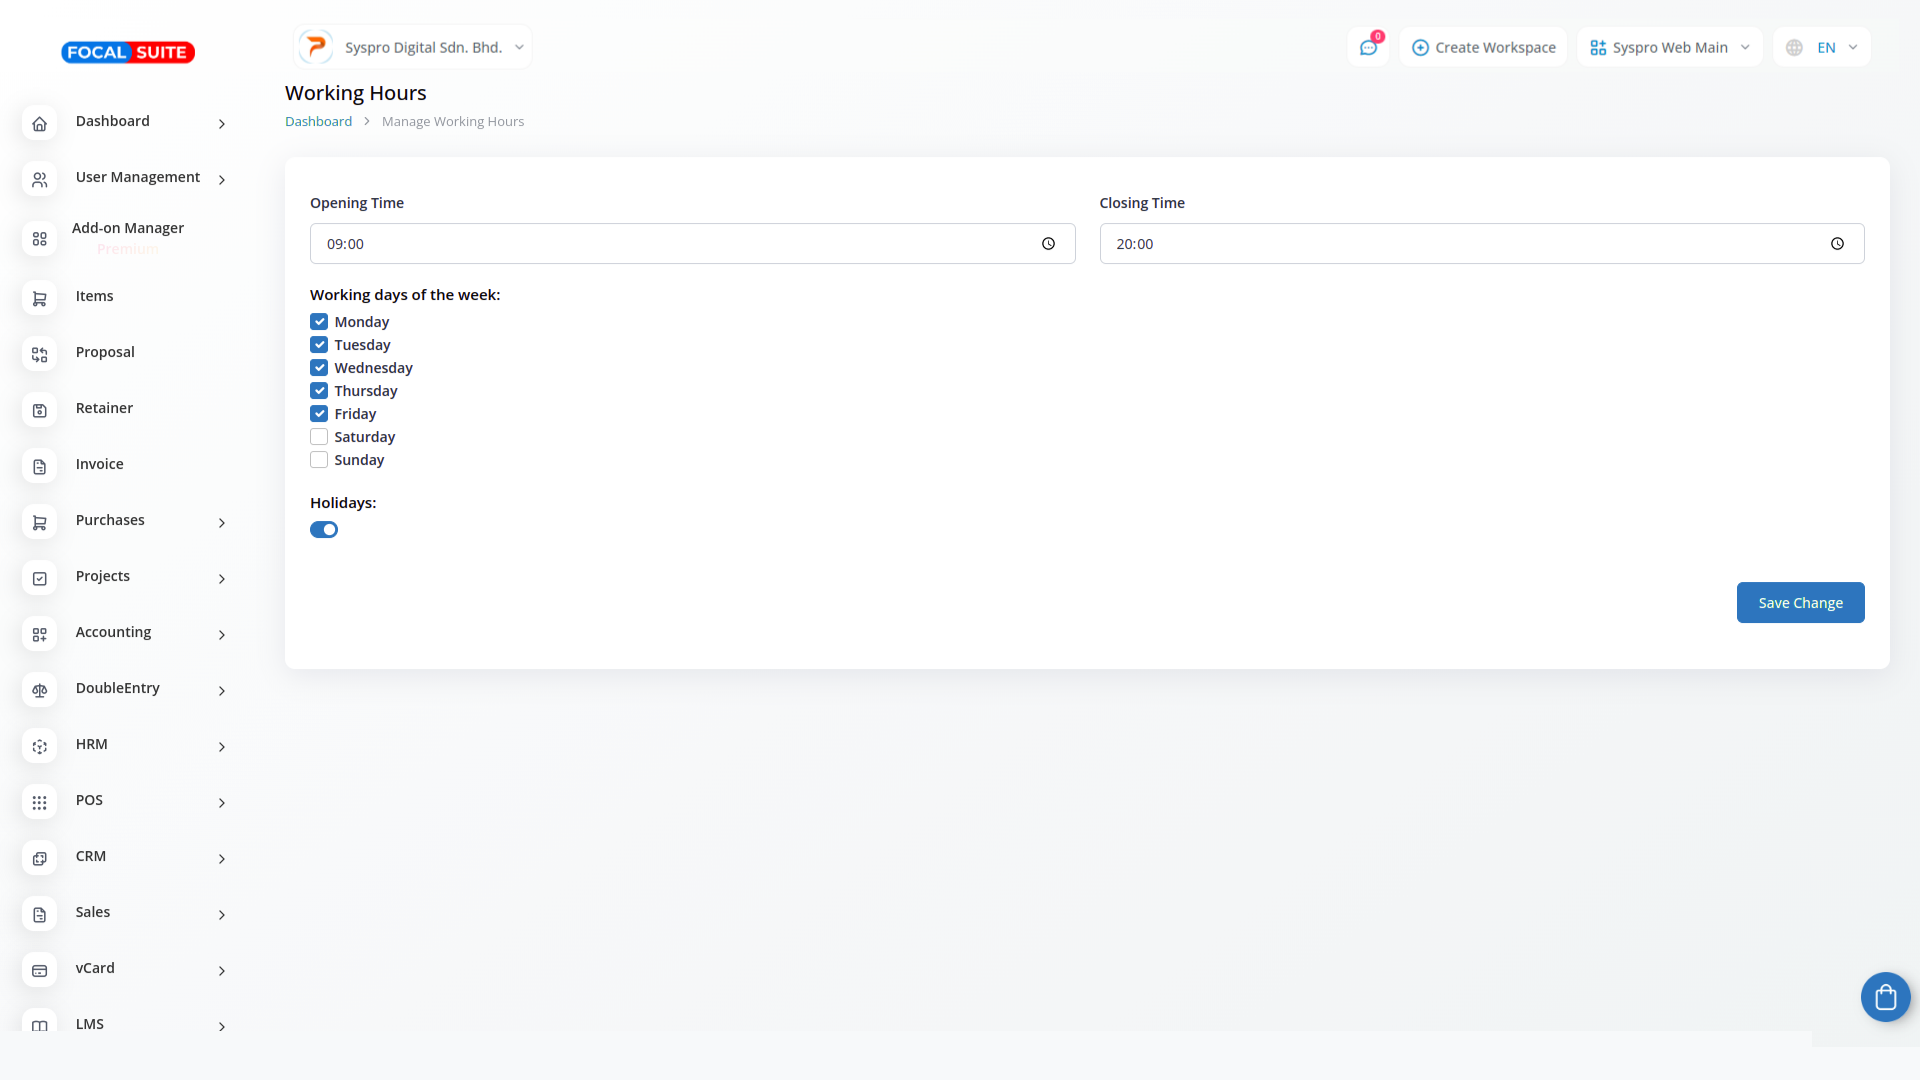The image size is (1920, 1080).
Task: Click the Closing Time clock icon
Action: tap(1837, 244)
